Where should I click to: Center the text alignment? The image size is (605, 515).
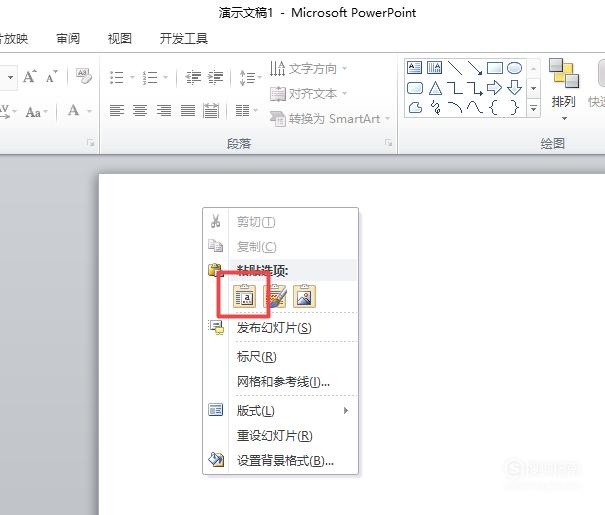(x=140, y=111)
